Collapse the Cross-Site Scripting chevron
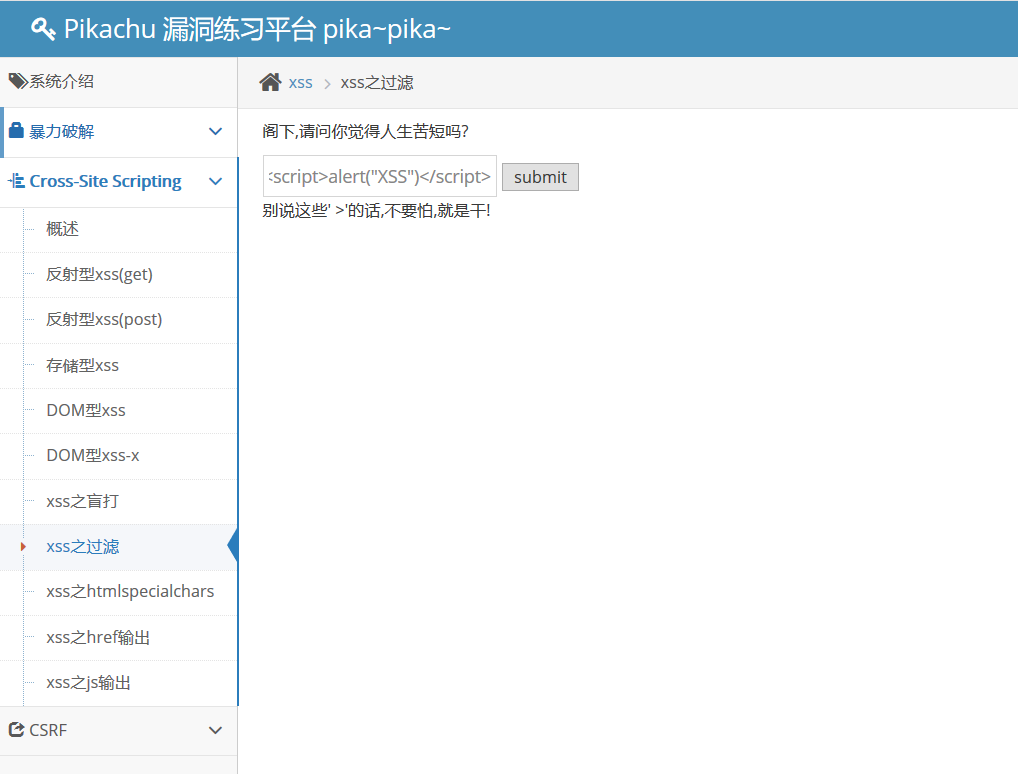Screen dimensions: 1018x774 click(216, 181)
